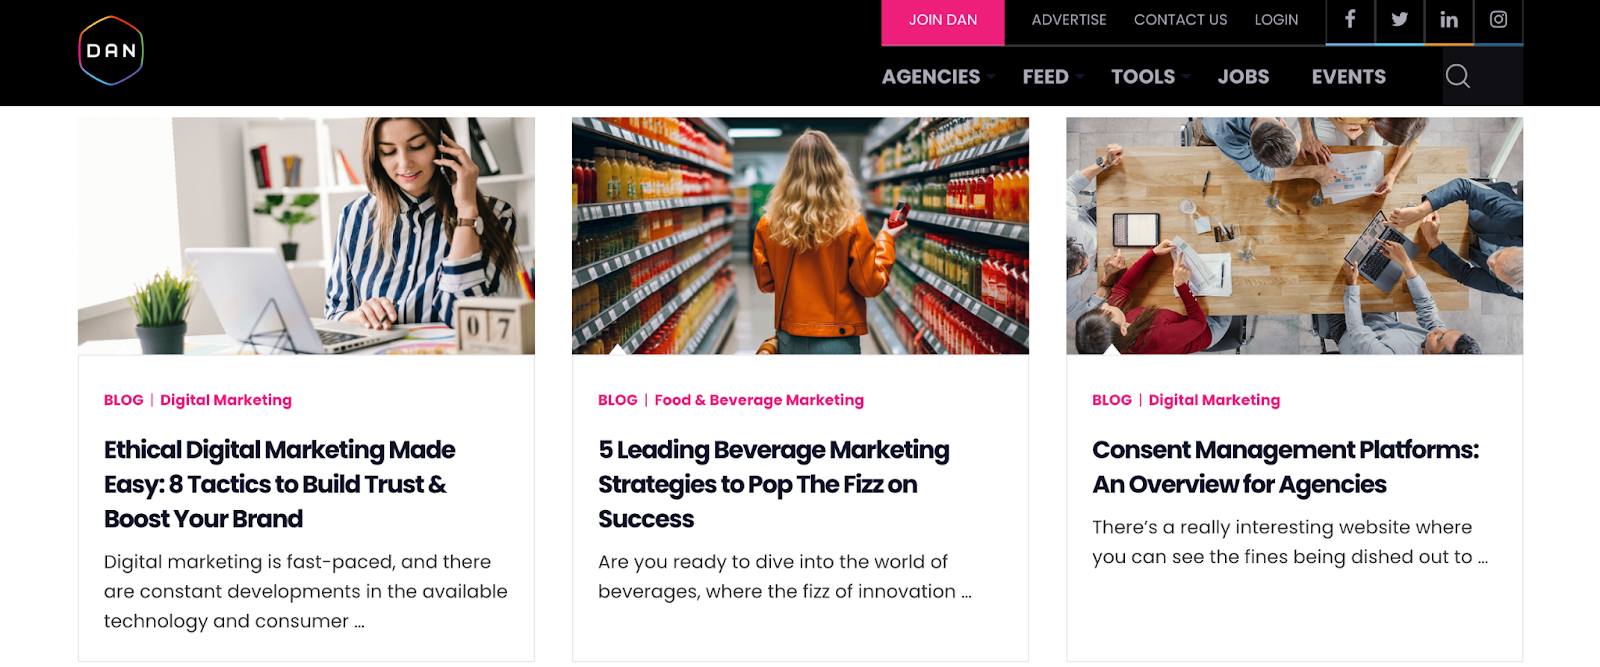Open the supermarket beverage aisle thumbnail
This screenshot has width=1600, height=667.
point(800,236)
